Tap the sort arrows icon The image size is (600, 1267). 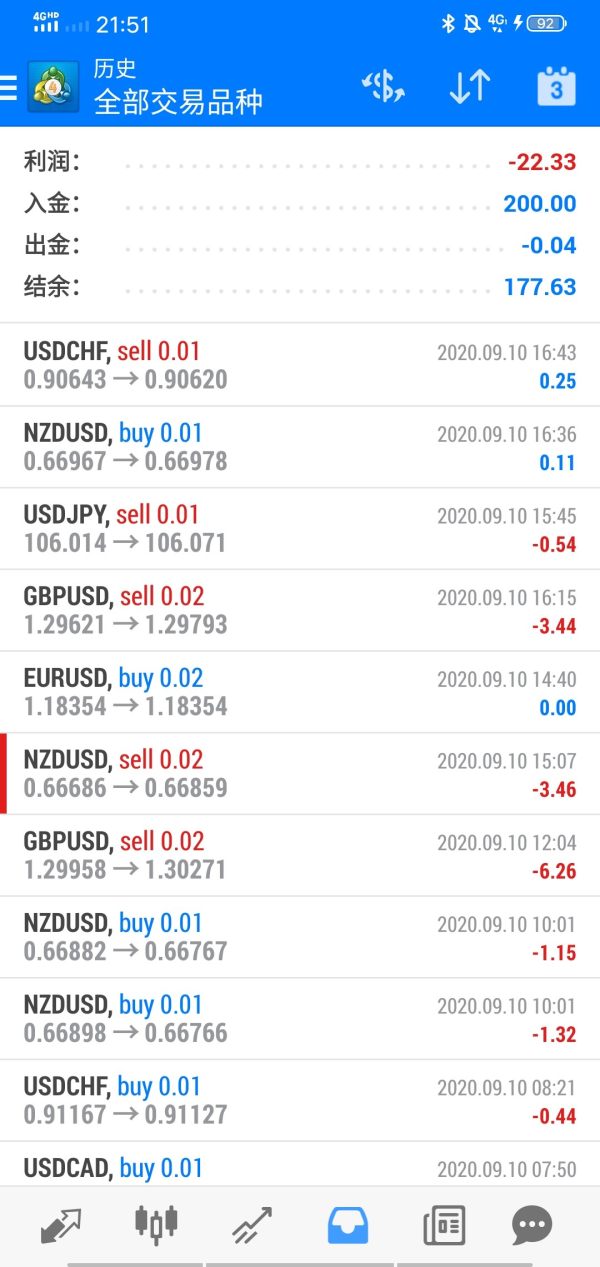[469, 87]
